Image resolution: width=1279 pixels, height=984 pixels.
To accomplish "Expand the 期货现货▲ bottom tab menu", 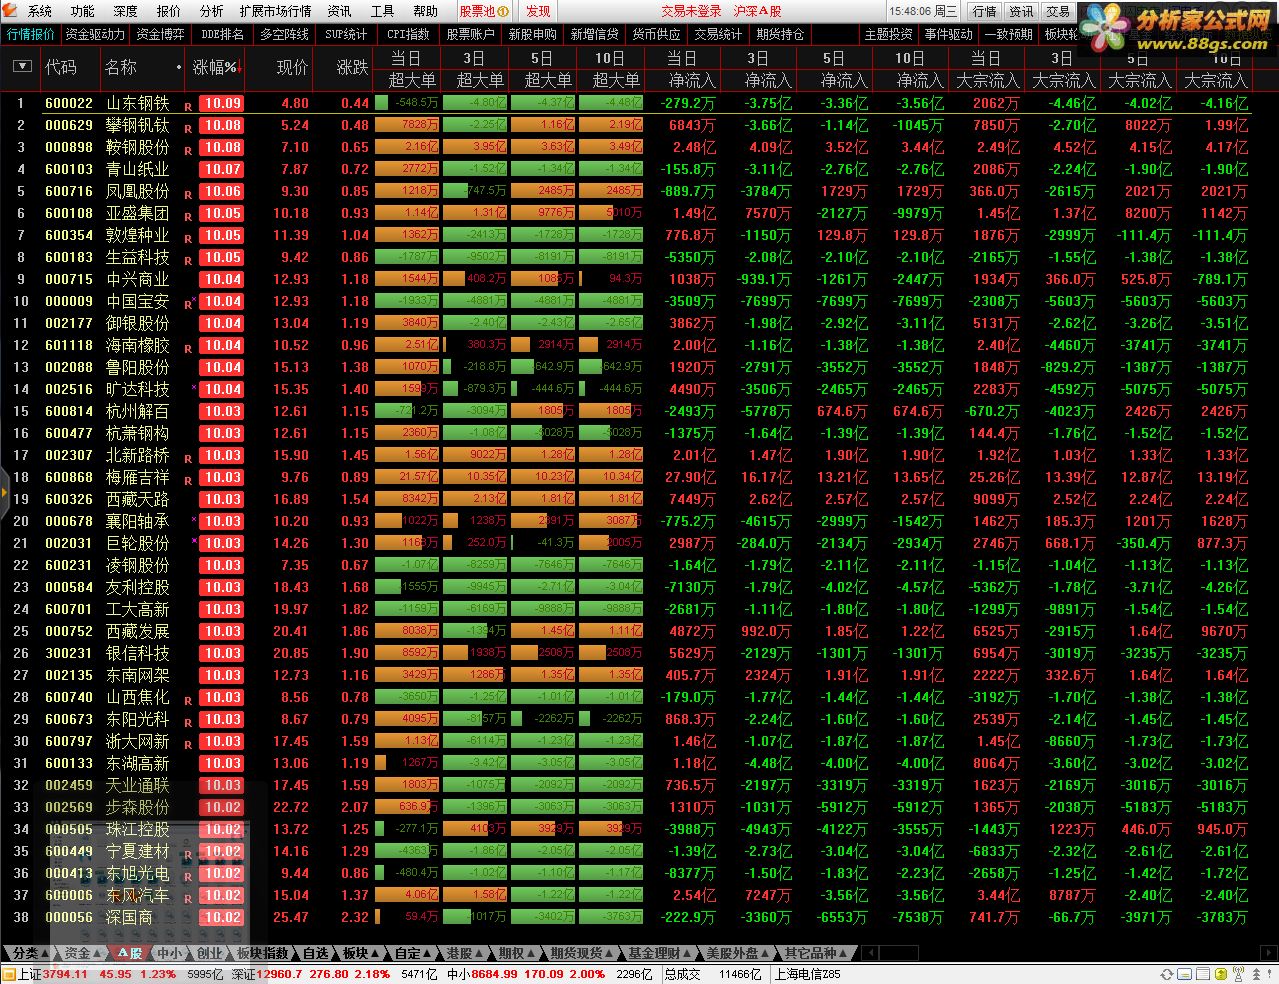I will (x=581, y=953).
